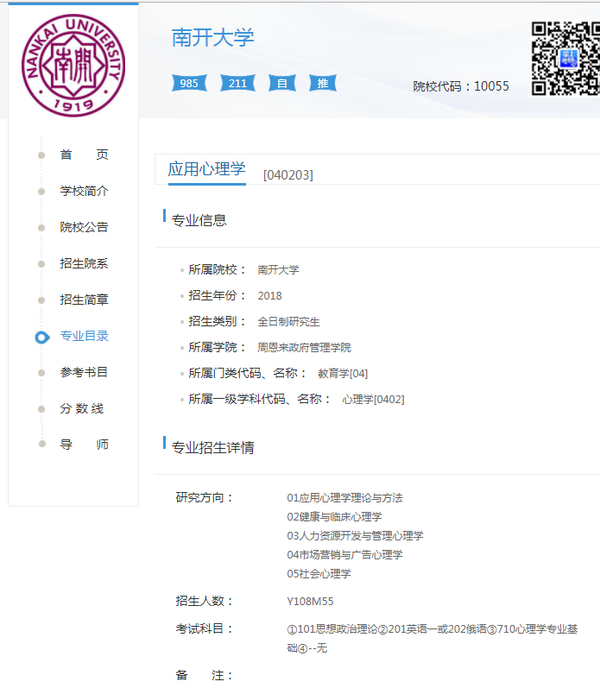The image size is (600, 688).
Task: Click the 211 badge
Action: point(237,83)
